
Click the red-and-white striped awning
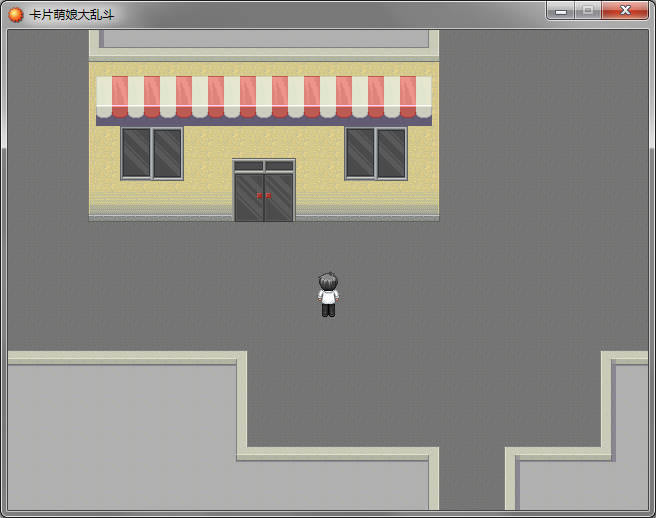264,100
